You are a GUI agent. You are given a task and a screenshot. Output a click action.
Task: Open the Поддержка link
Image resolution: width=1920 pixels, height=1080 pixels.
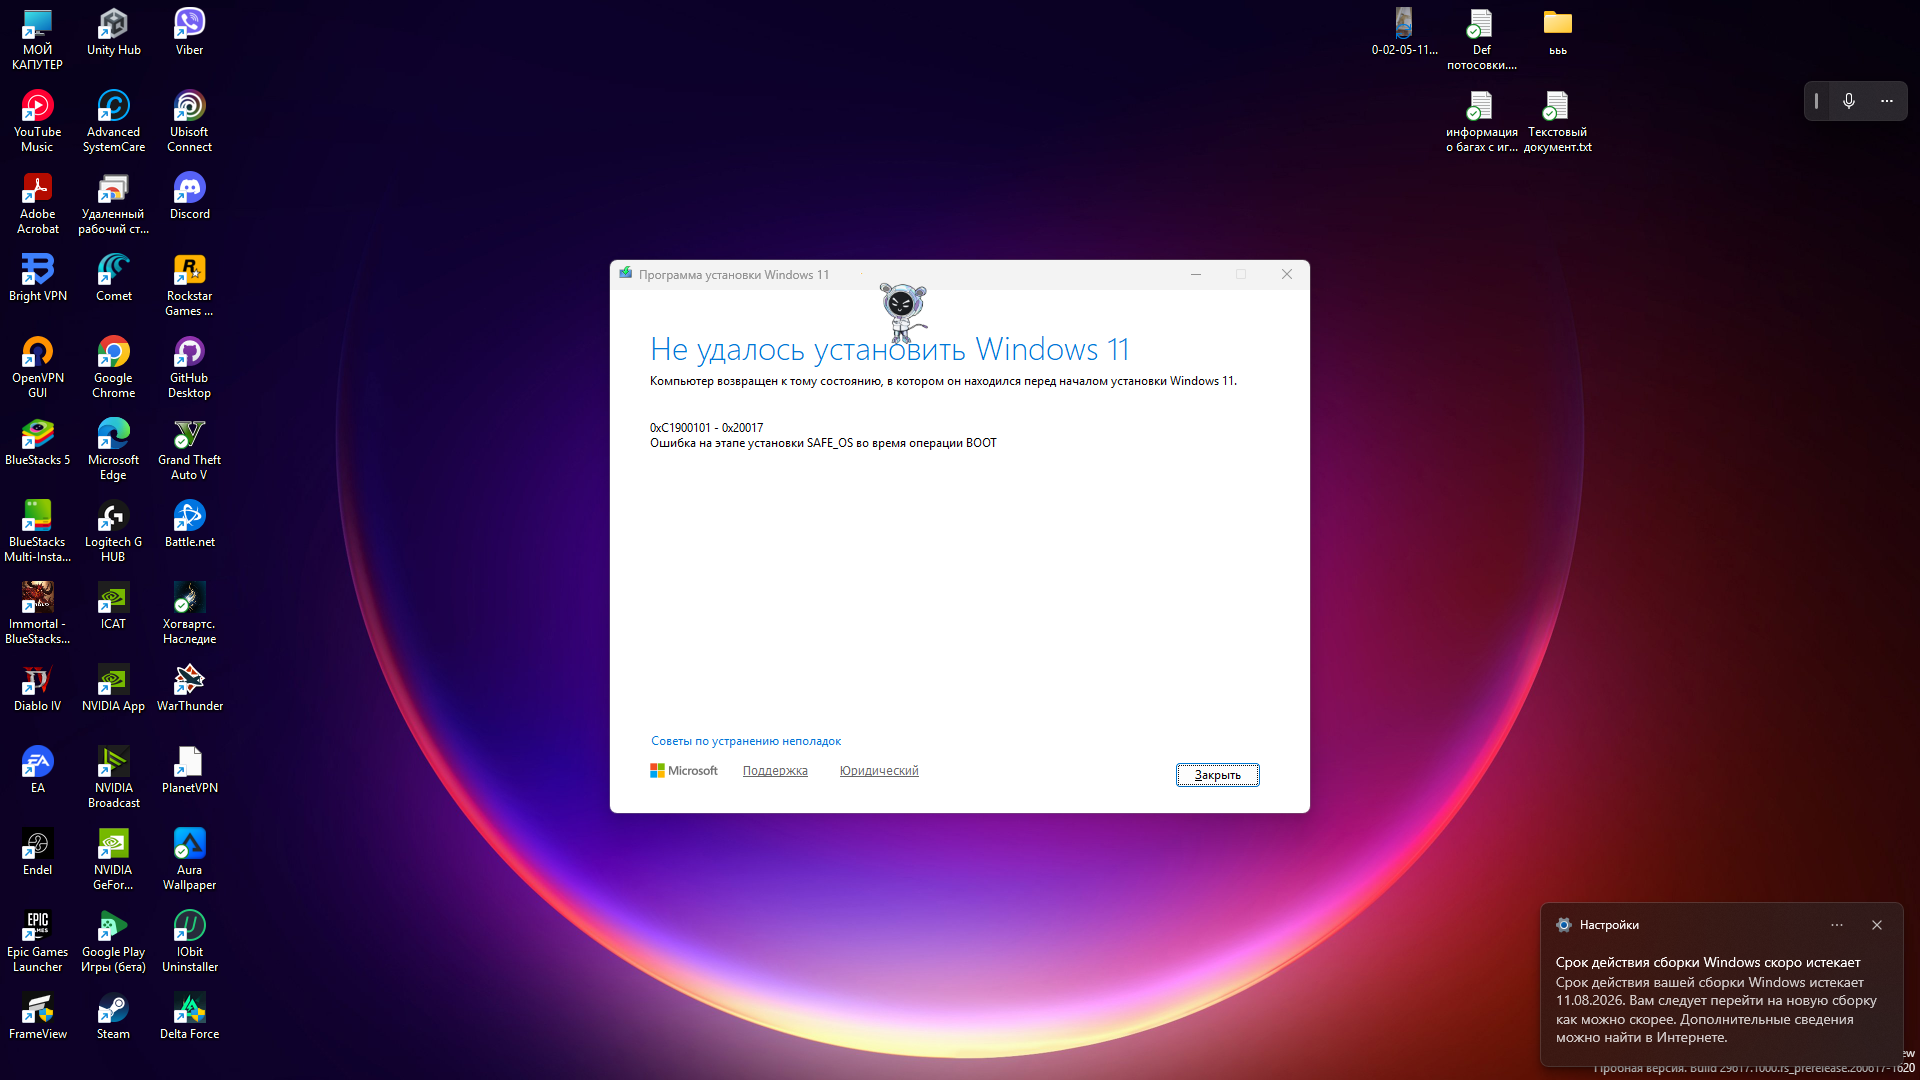775,771
